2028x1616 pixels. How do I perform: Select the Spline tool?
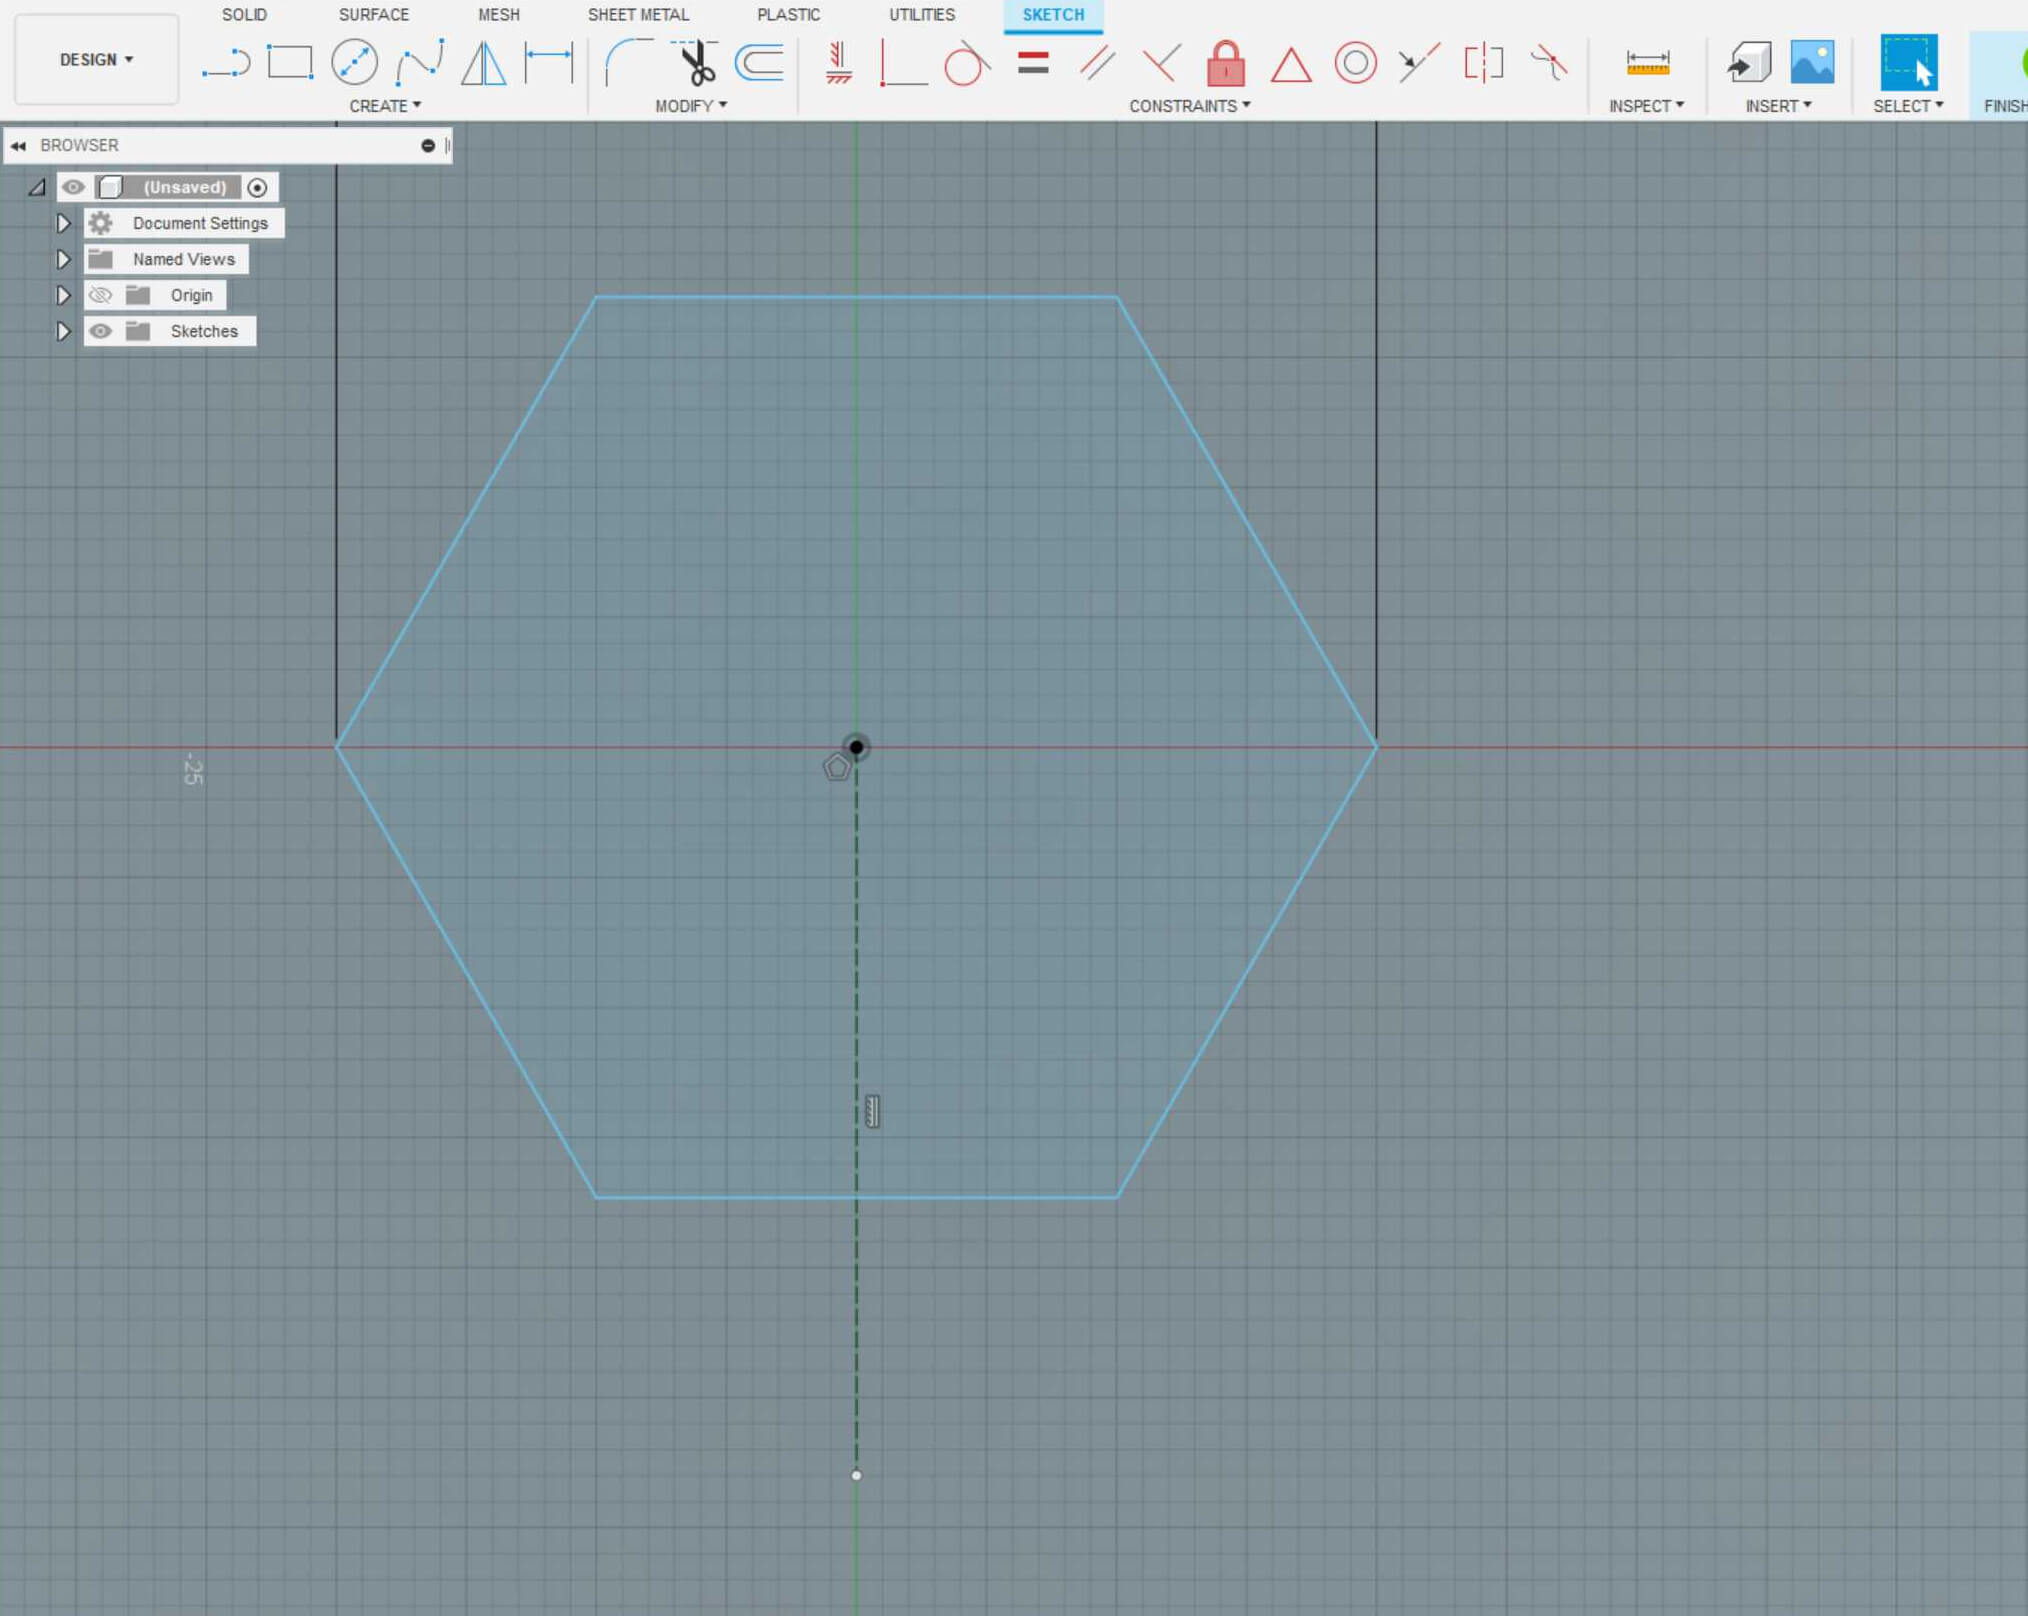click(420, 63)
